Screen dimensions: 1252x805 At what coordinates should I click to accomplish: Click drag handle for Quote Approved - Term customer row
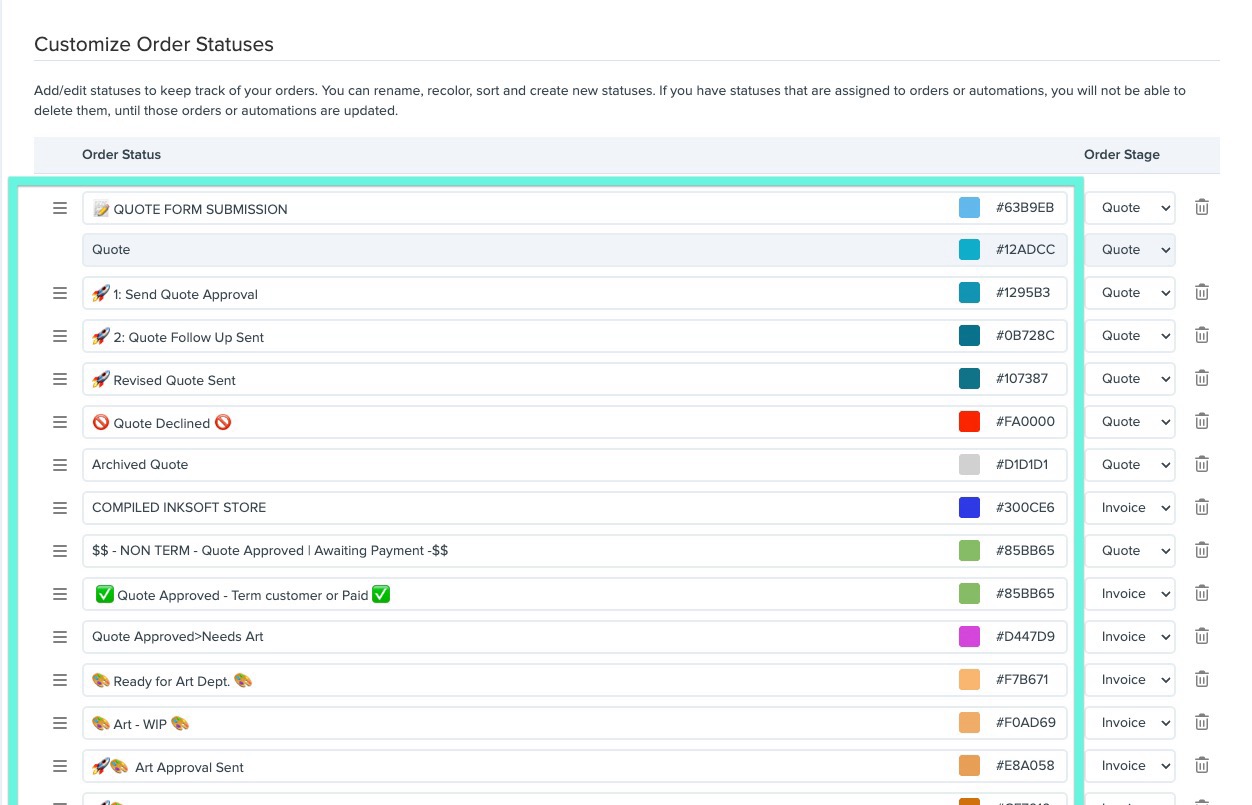coord(60,594)
